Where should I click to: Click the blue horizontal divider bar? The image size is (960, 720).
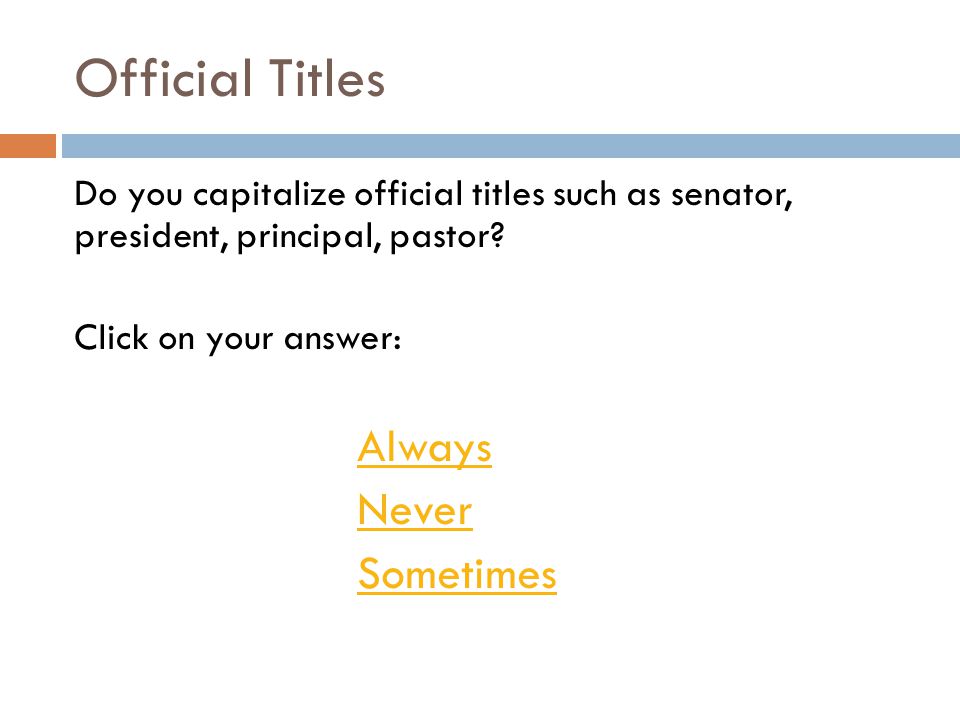click(x=511, y=146)
